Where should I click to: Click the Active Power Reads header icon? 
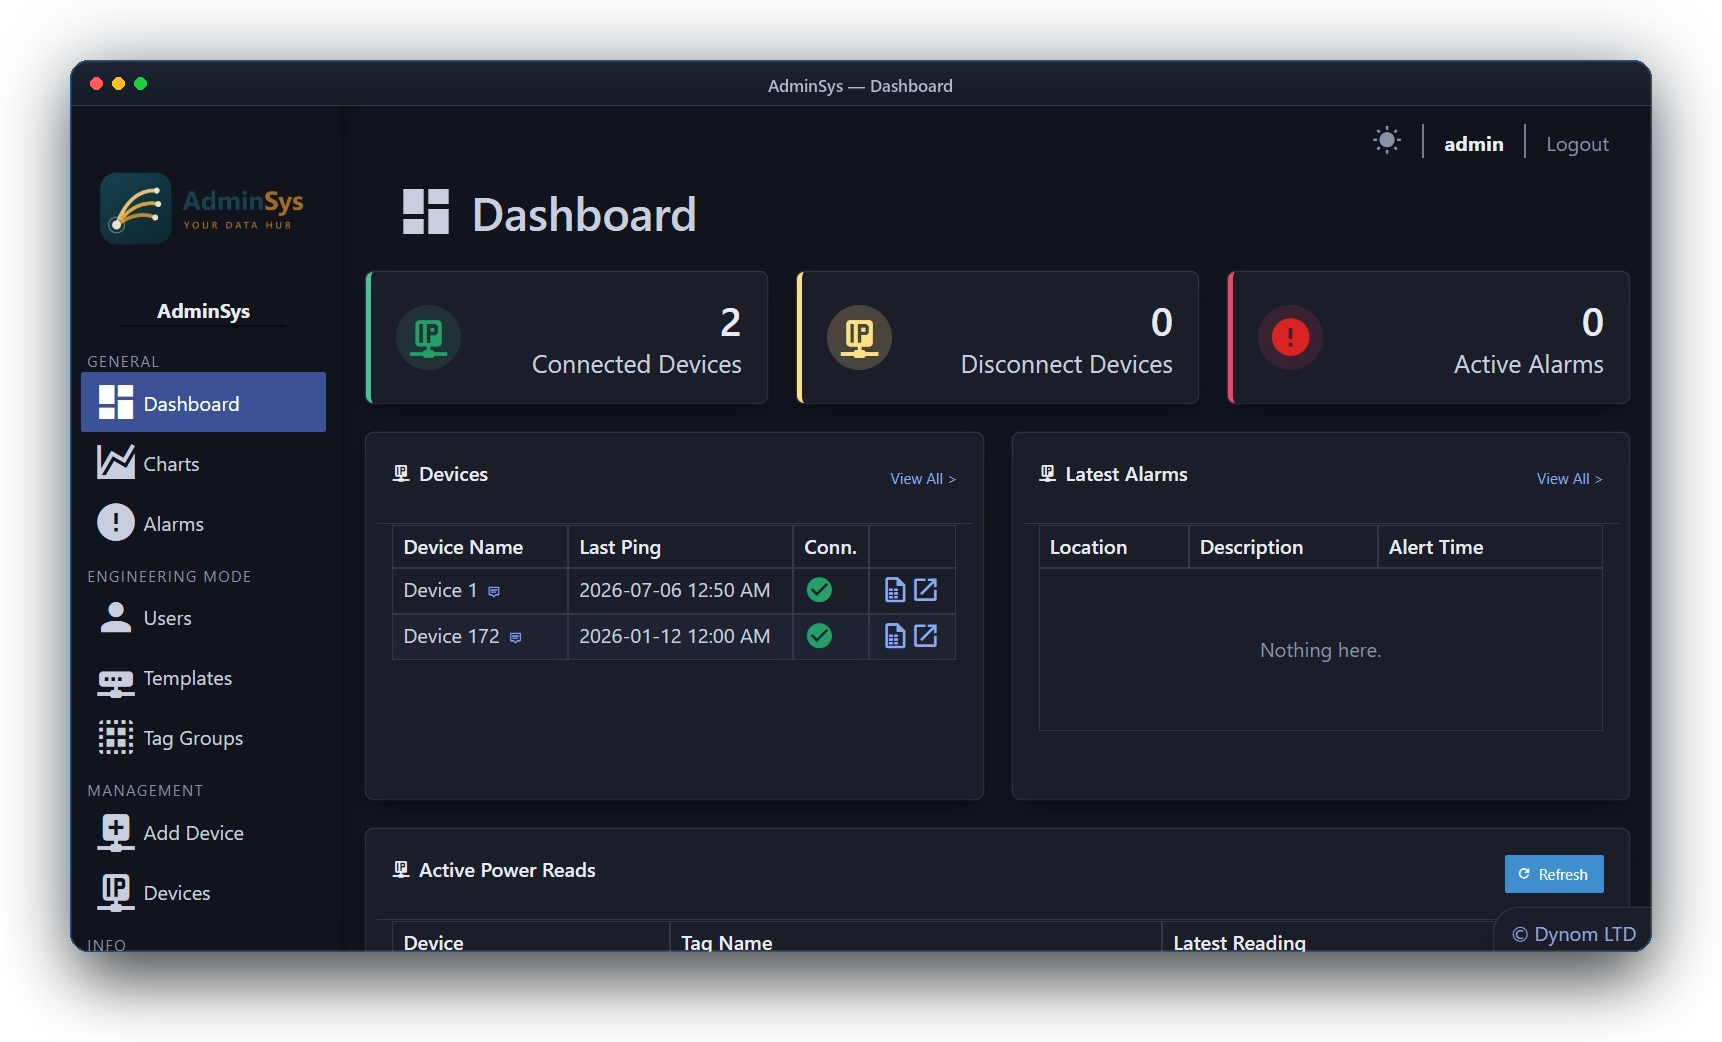401,869
